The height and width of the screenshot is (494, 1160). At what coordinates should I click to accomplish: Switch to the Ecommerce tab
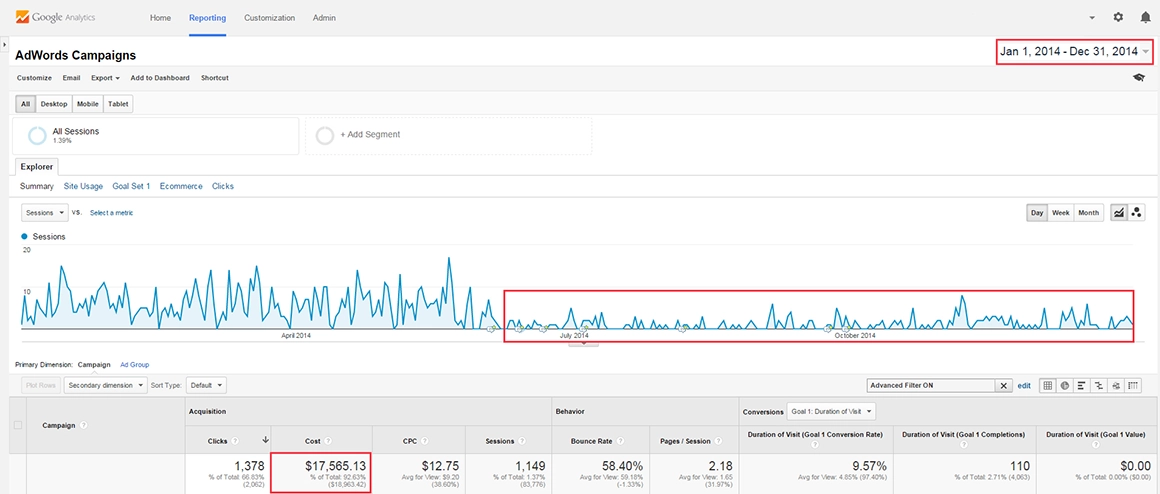point(181,186)
